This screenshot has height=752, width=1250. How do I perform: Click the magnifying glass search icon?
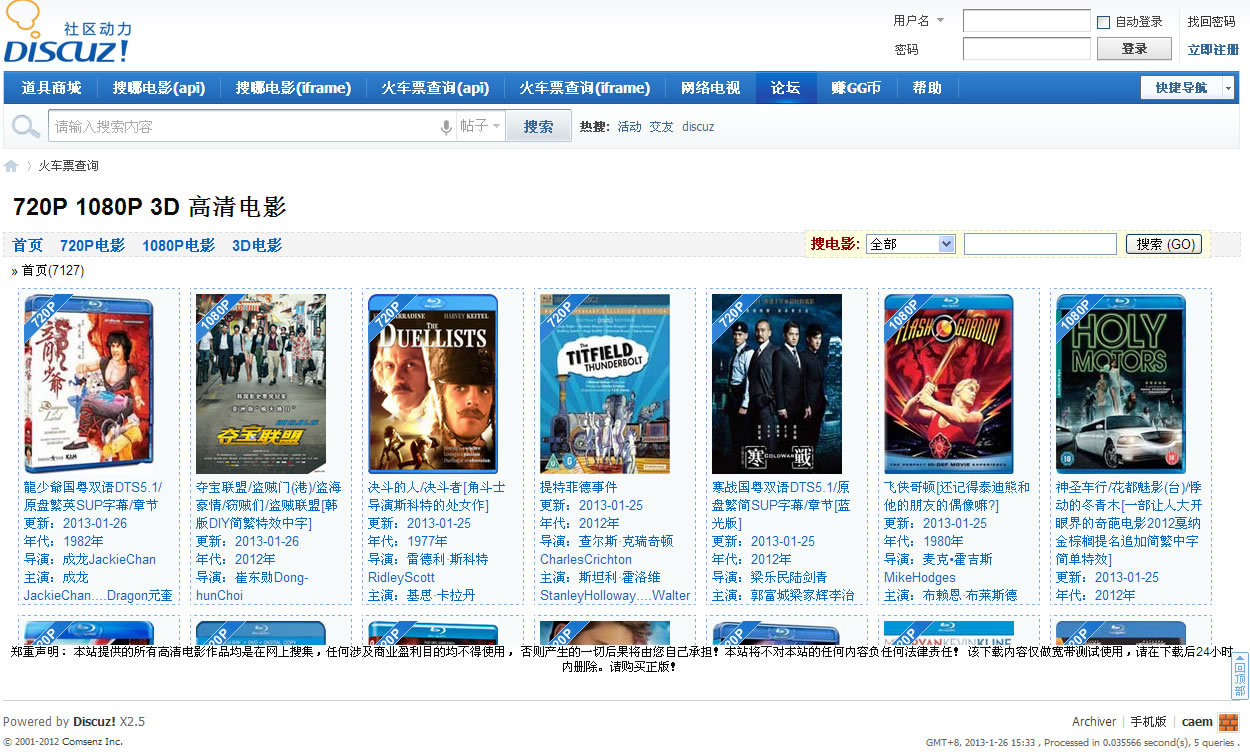pyautogui.click(x=26, y=127)
